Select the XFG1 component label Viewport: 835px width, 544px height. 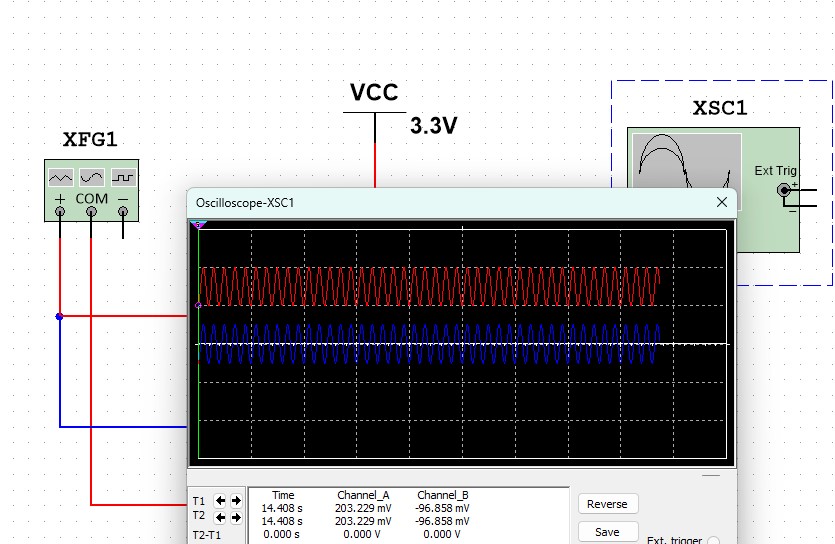[89, 139]
